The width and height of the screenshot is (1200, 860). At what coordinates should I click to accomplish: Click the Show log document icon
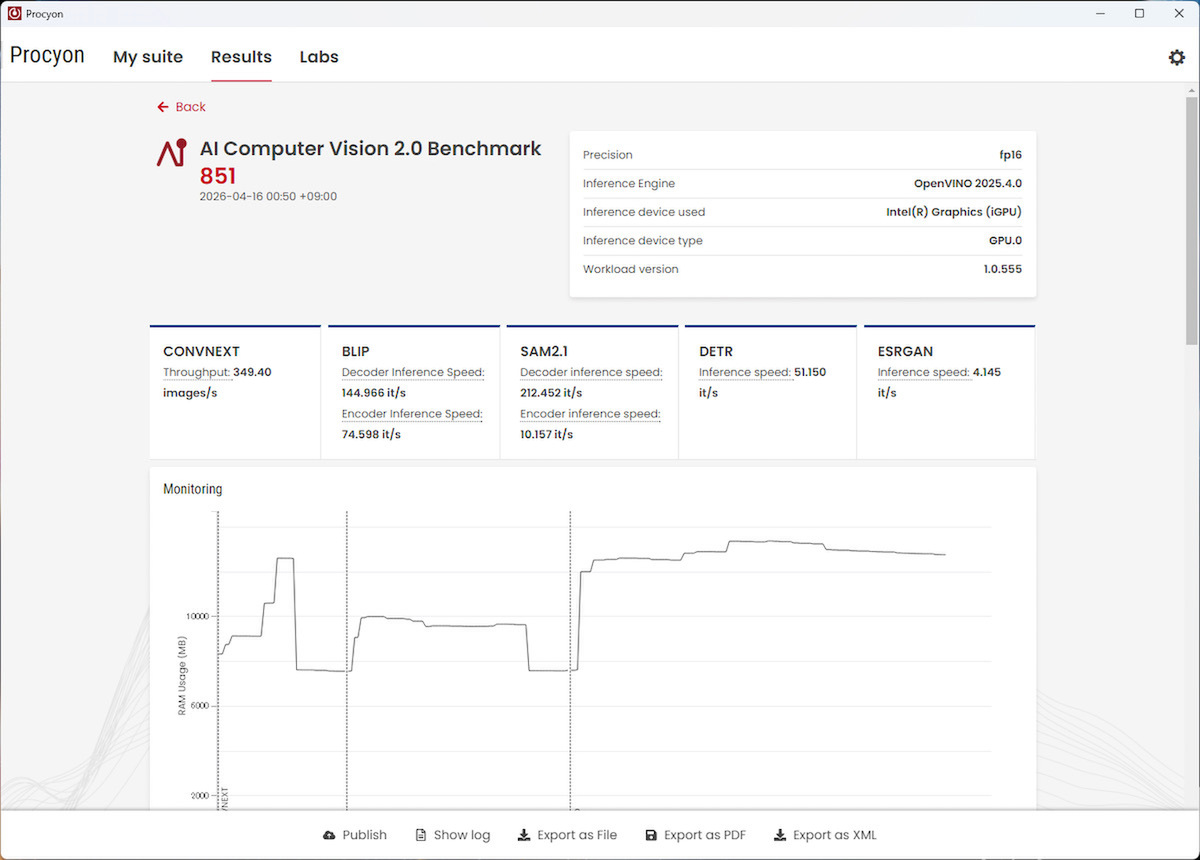(x=421, y=835)
